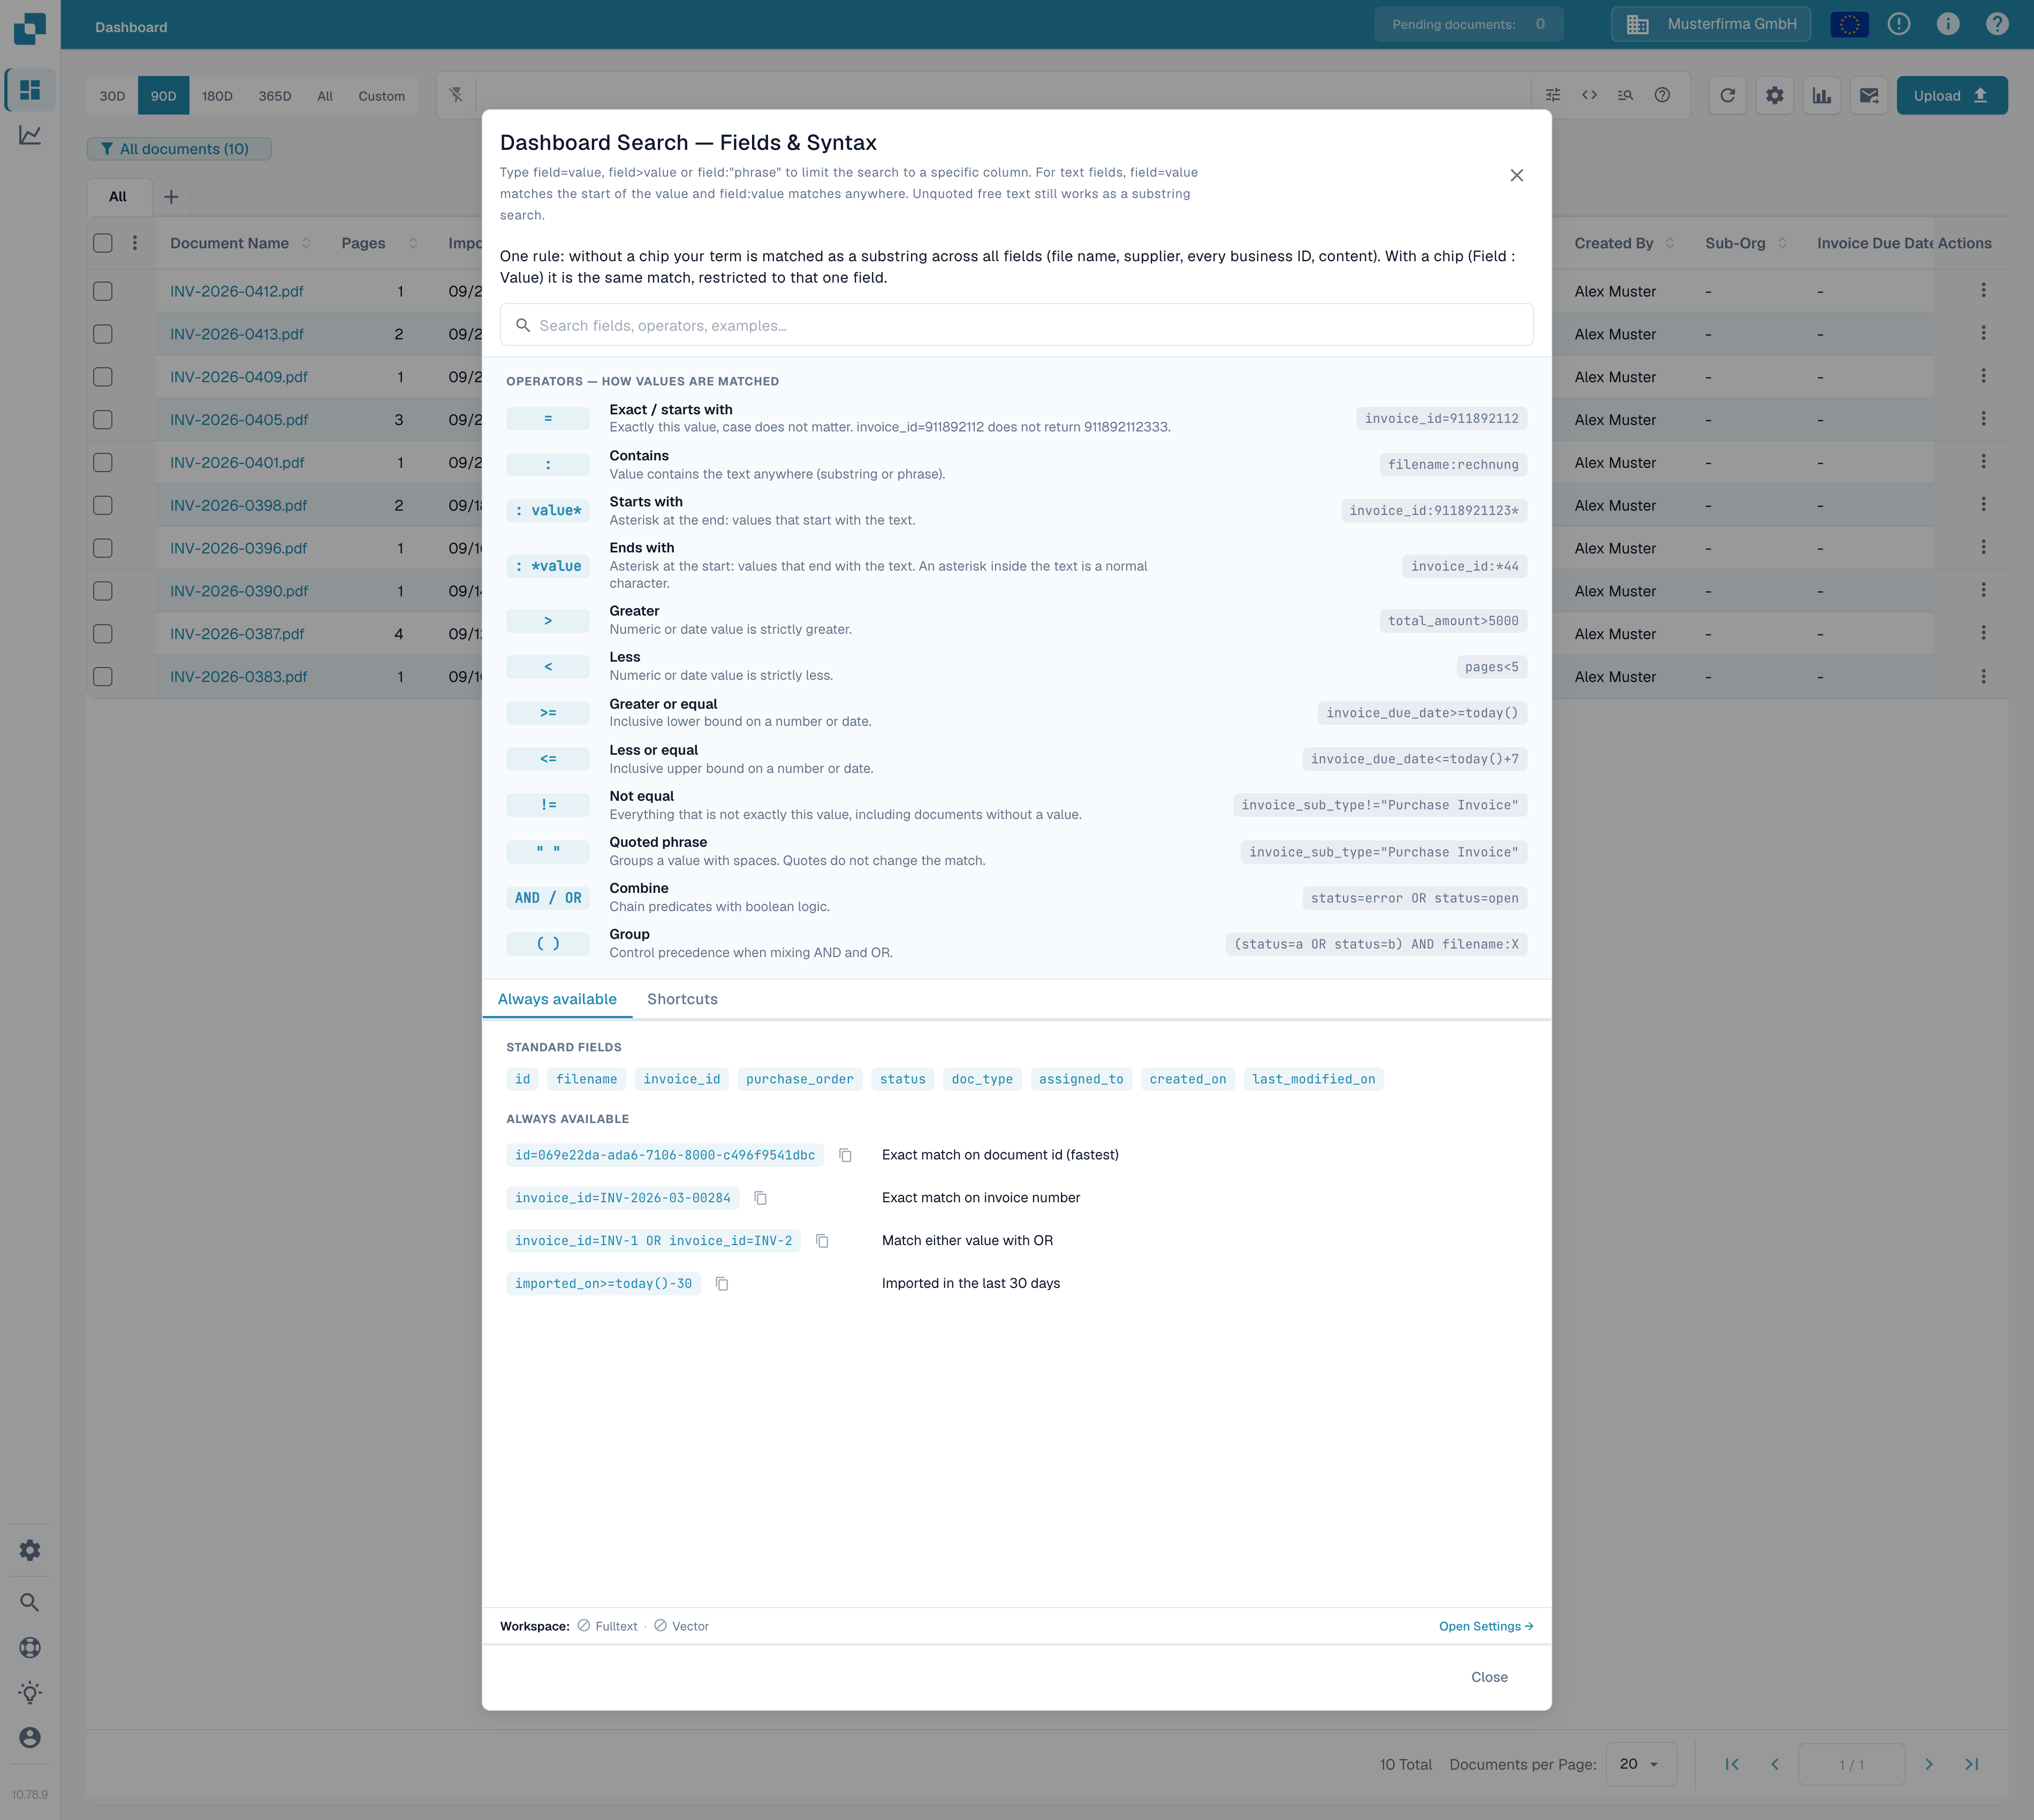Select the 365D time range
2034x1820 pixels.
tap(275, 96)
